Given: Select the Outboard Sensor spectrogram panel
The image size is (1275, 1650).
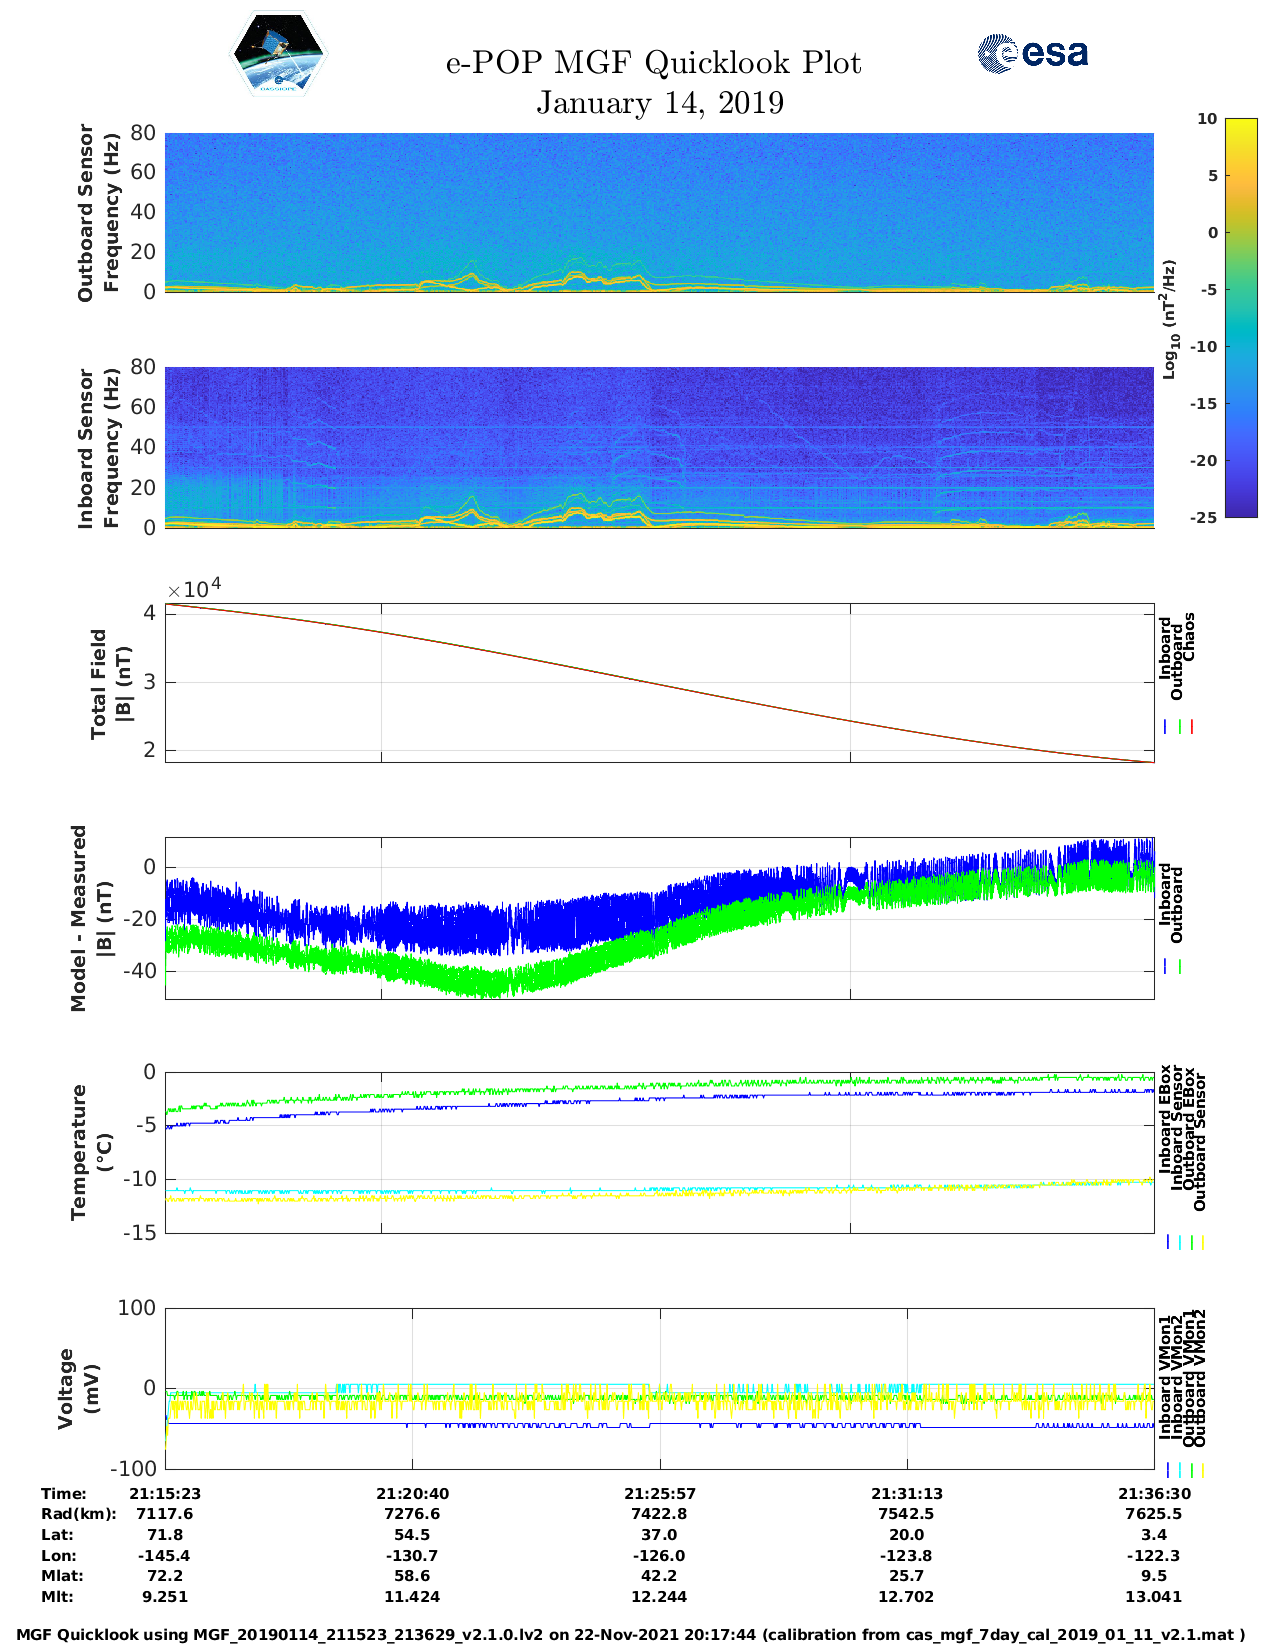Looking at the screenshot, I should (x=659, y=212).
